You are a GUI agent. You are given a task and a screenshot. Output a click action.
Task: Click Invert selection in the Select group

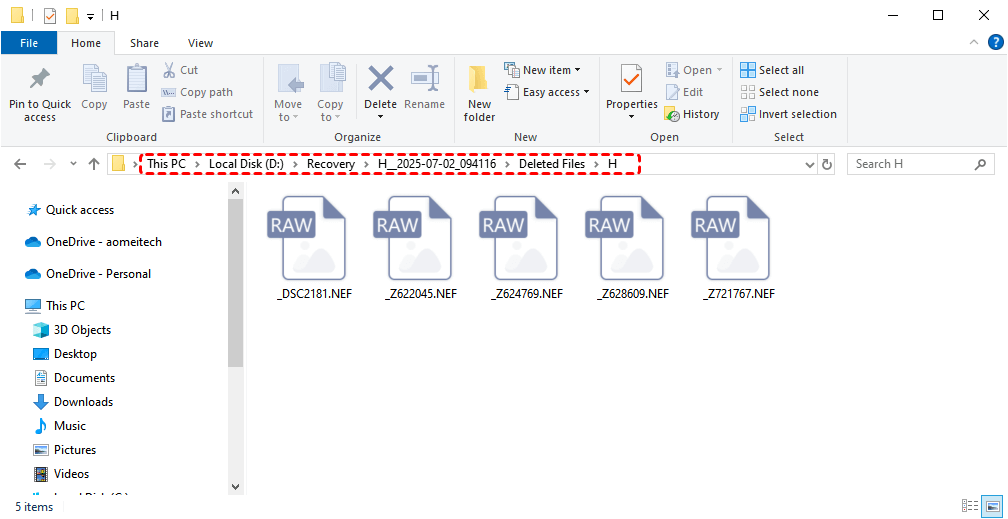(x=788, y=114)
